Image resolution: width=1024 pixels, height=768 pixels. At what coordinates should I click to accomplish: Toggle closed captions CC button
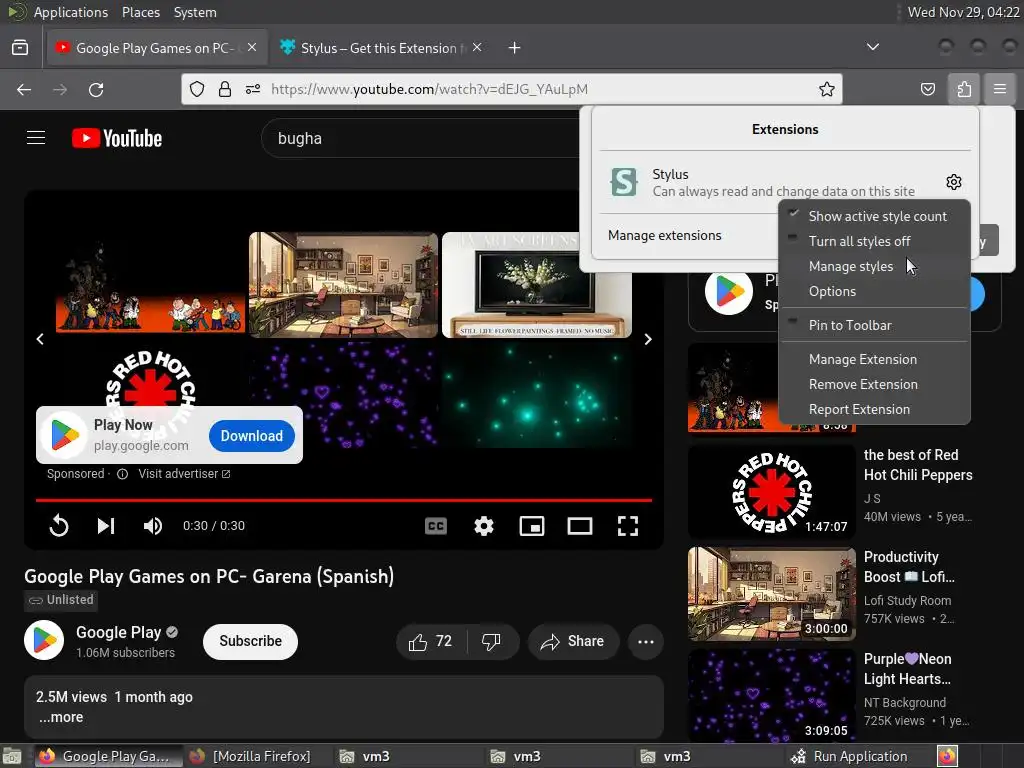(x=436, y=526)
